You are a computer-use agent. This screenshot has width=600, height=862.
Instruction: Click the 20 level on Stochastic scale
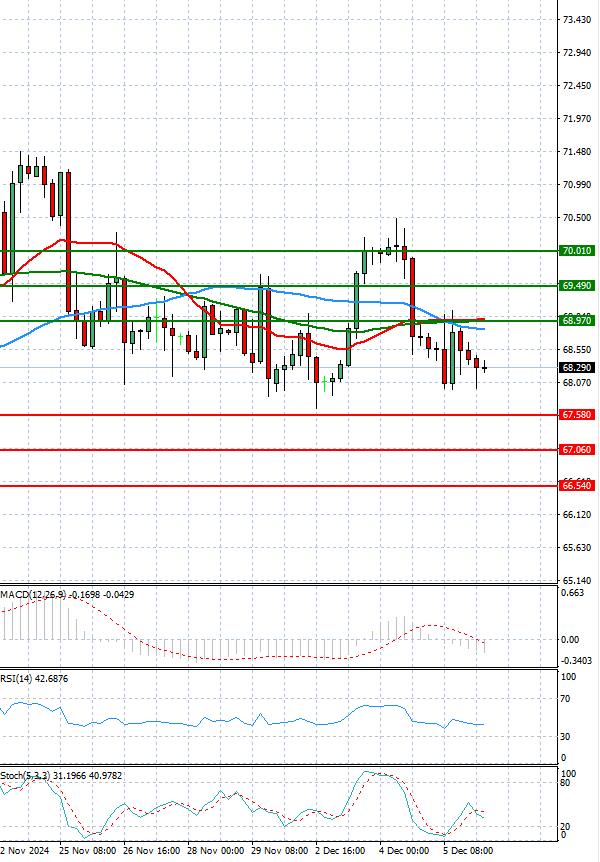click(x=565, y=827)
